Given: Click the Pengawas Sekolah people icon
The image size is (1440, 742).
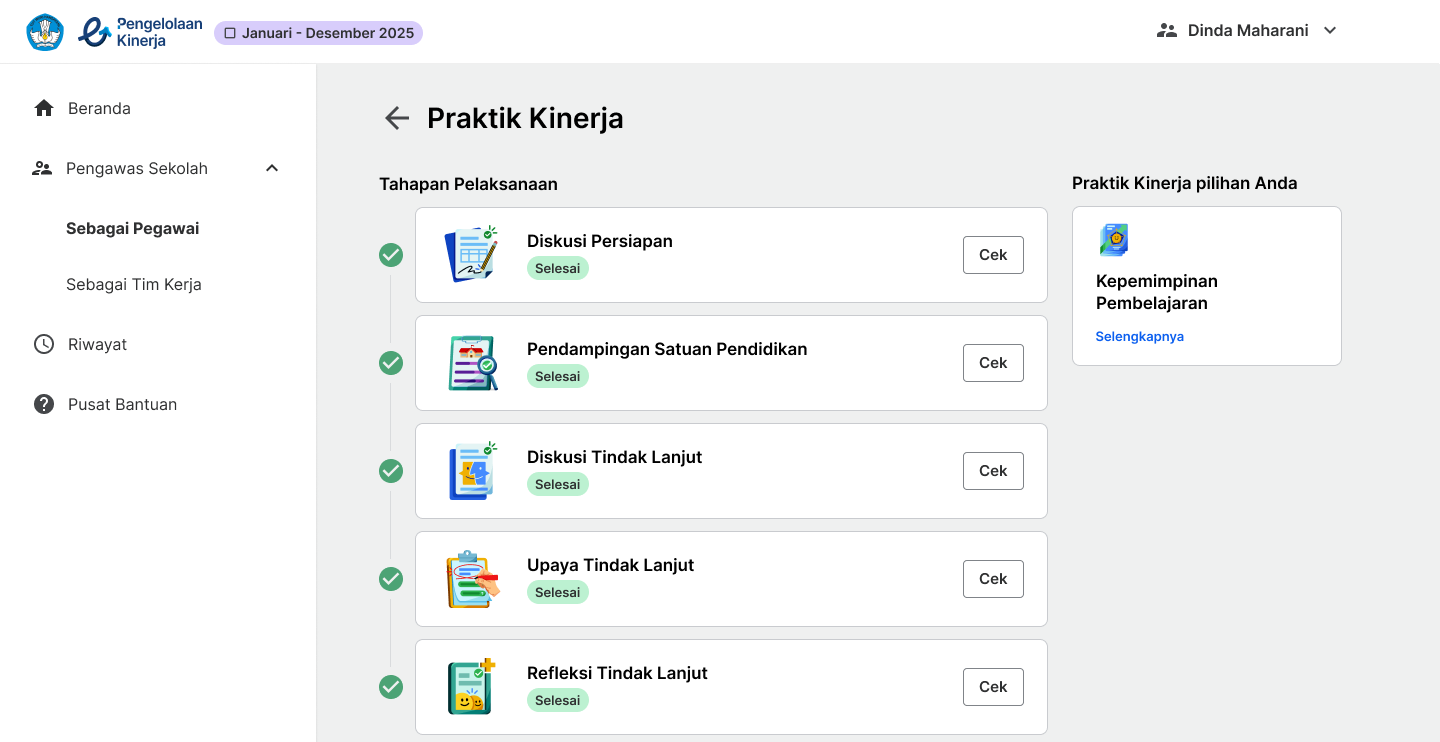Looking at the screenshot, I should tap(42, 168).
